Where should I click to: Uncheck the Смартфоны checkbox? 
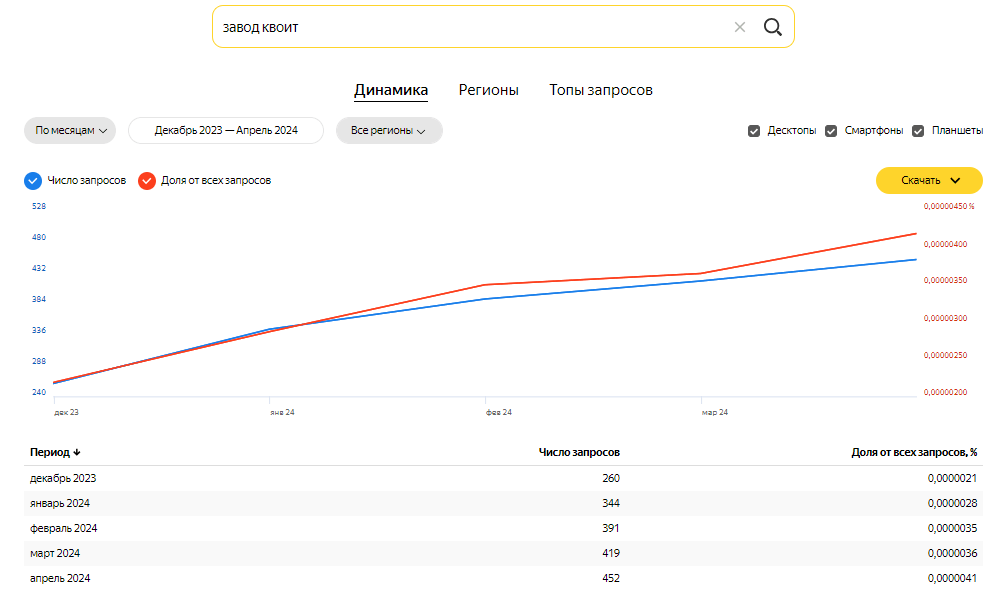[831, 131]
